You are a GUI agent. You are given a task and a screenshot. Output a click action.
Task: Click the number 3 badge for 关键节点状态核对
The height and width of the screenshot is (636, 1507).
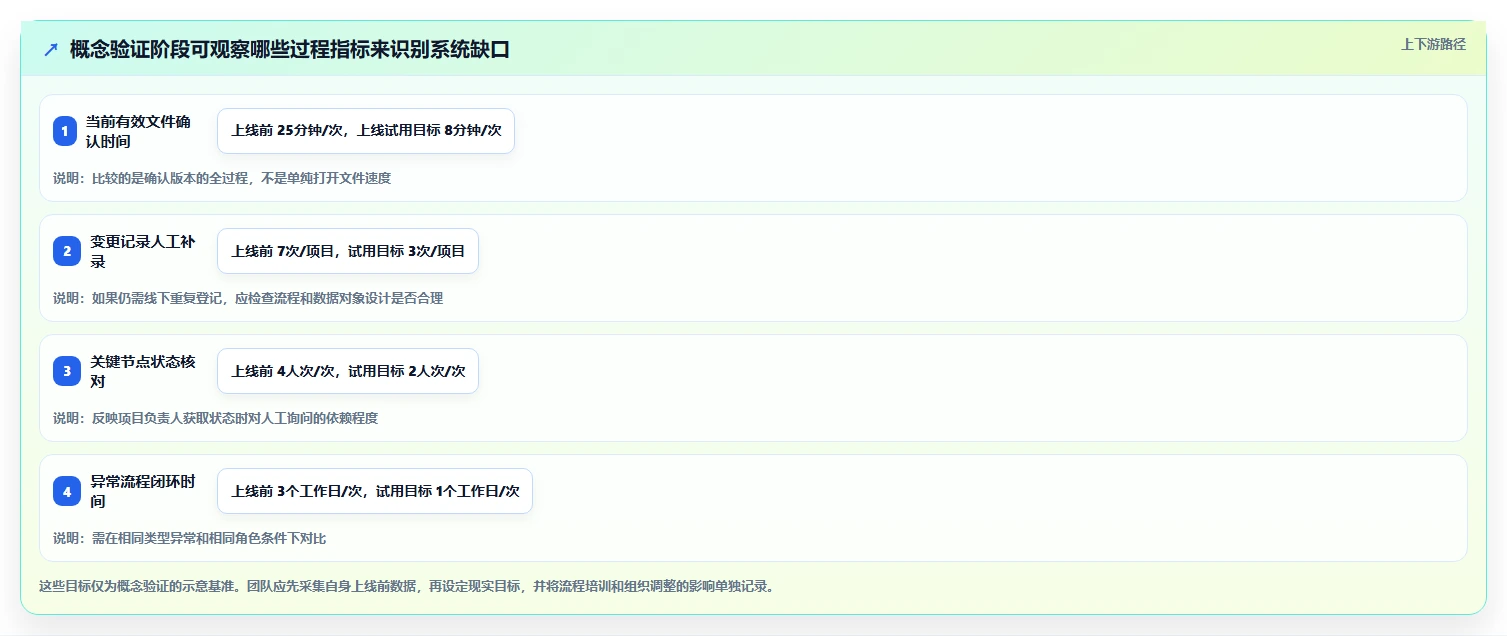65,371
